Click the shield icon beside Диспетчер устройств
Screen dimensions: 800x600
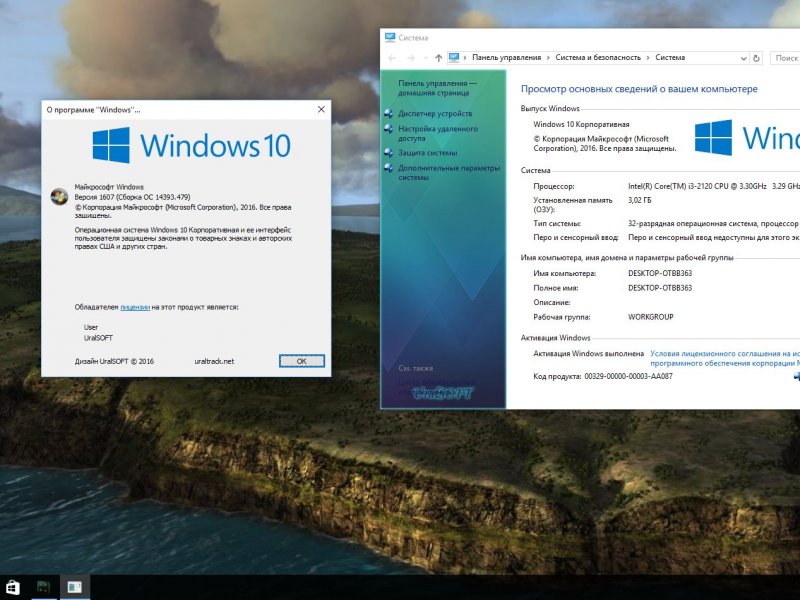[x=389, y=113]
